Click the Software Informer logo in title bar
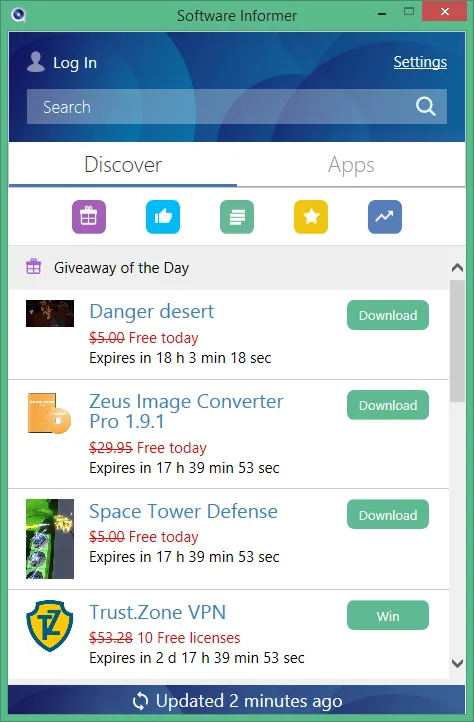The height and width of the screenshot is (722, 474). pyautogui.click(x=18, y=15)
